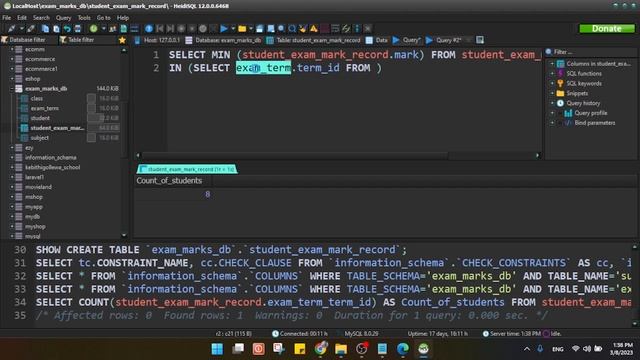Click the filter magnifier icon in helpers panel

point(549,52)
